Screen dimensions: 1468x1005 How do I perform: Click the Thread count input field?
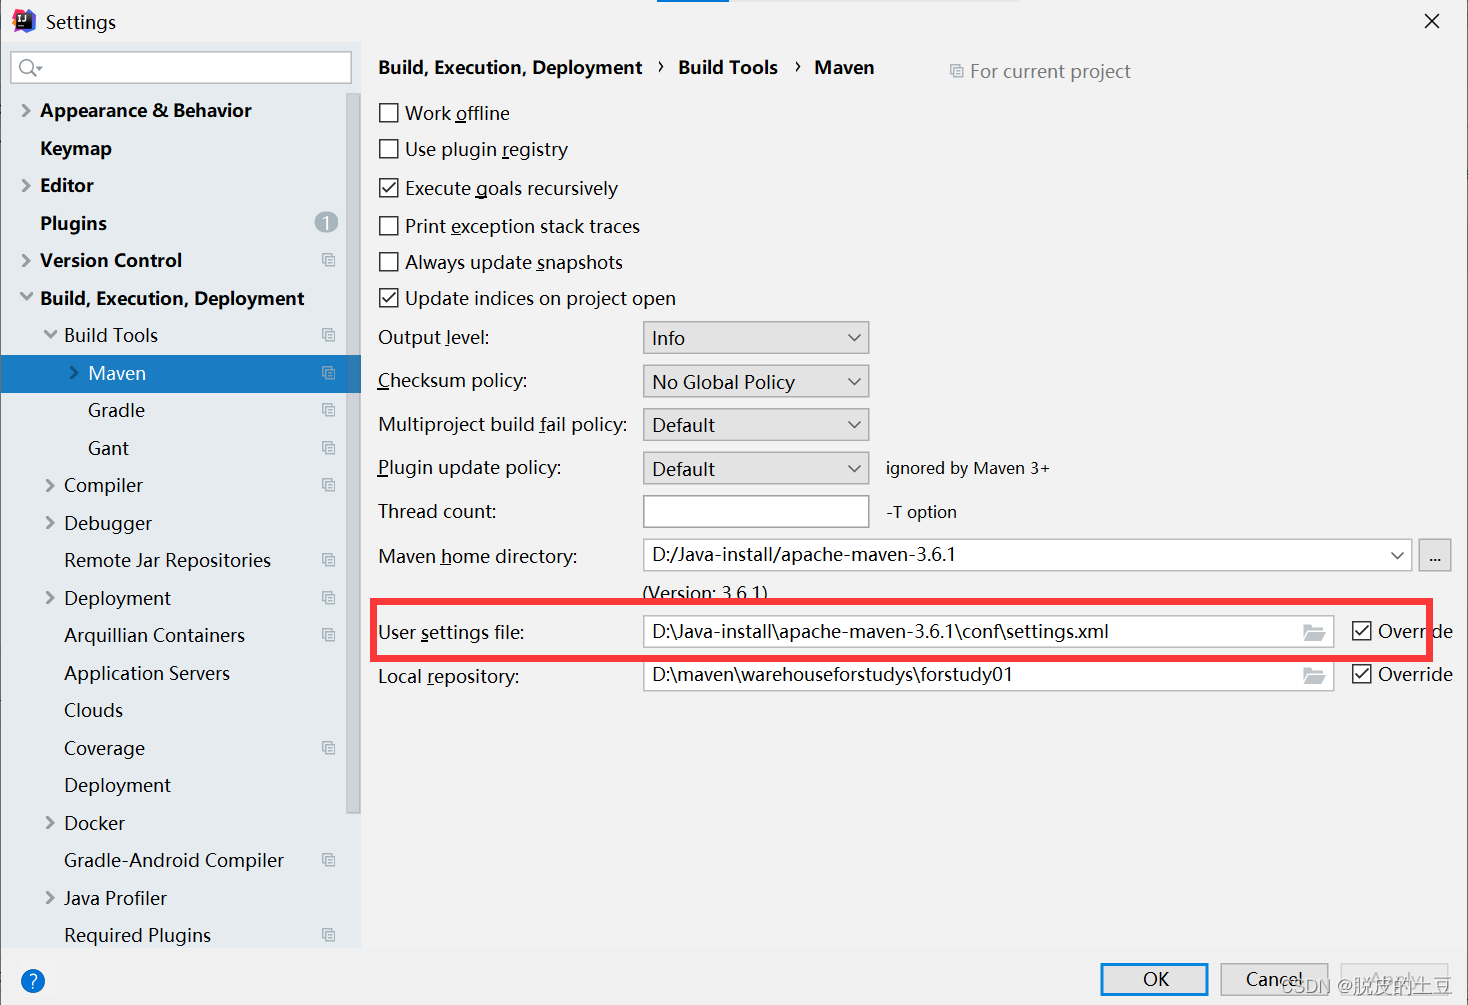[756, 511]
